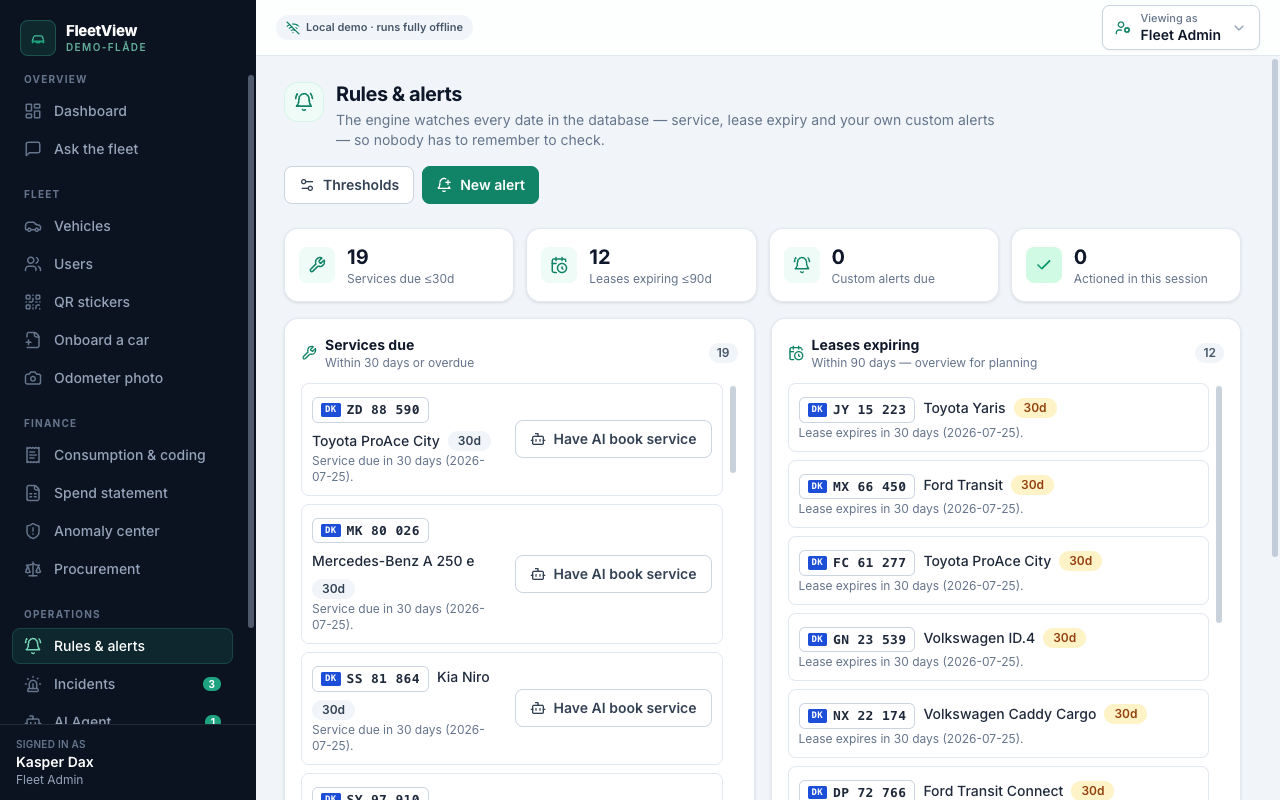Screen dimensions: 1280x800
Task: Click the robot icon on Kia Niro's button
Action: click(538, 708)
